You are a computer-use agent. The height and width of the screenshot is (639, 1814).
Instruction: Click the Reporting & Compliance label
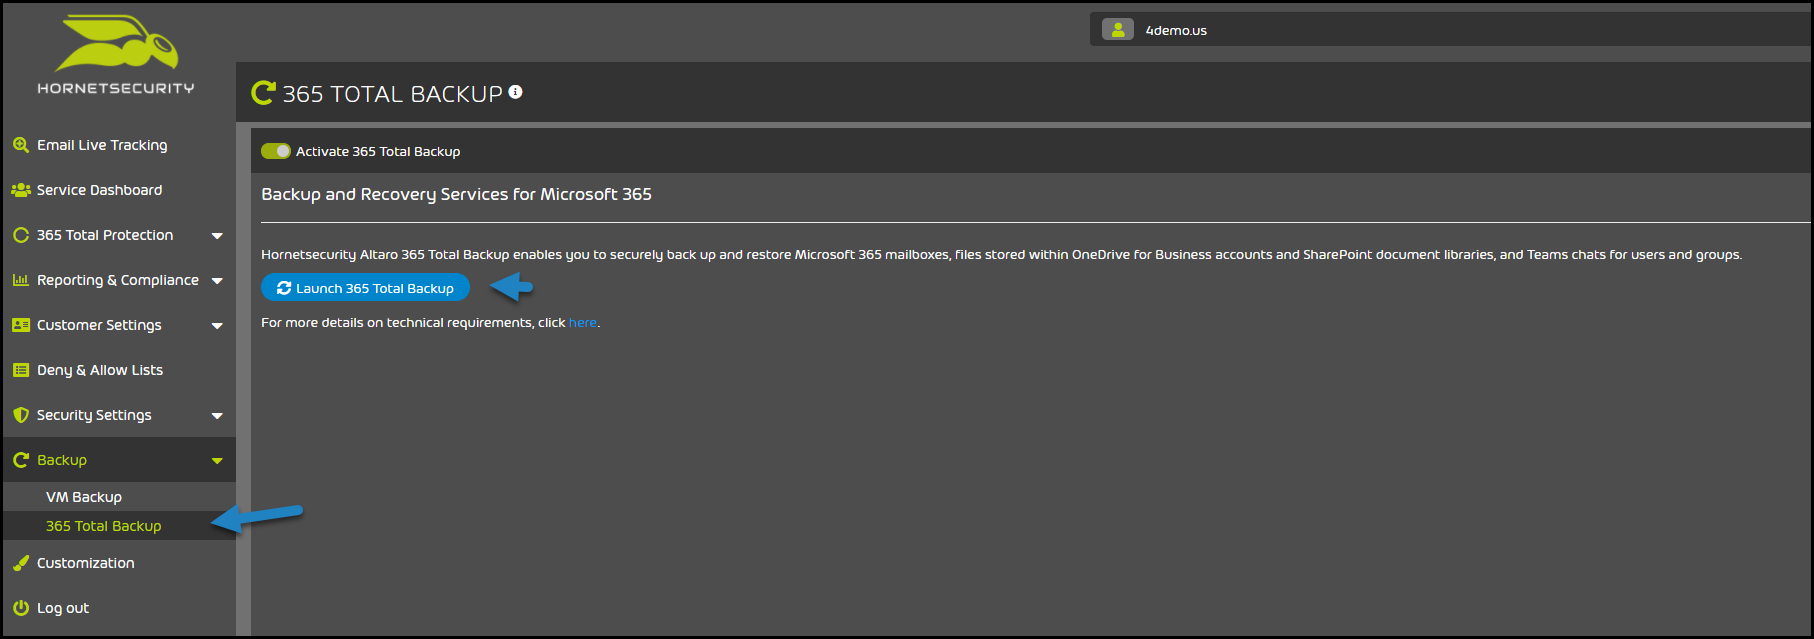coord(118,280)
